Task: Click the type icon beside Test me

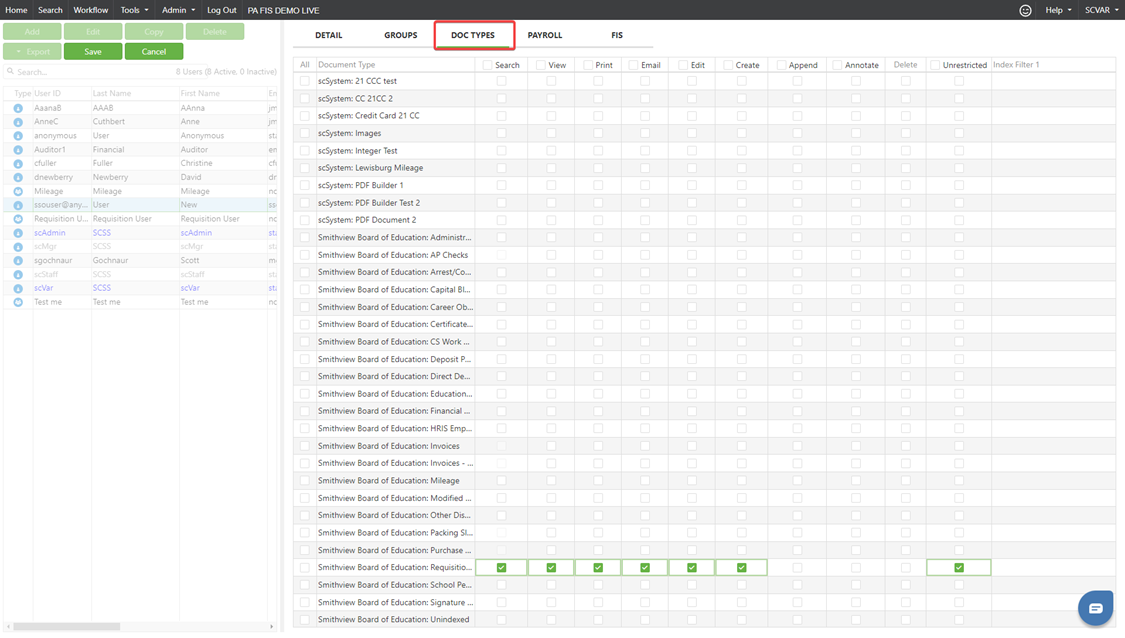Action: point(18,302)
